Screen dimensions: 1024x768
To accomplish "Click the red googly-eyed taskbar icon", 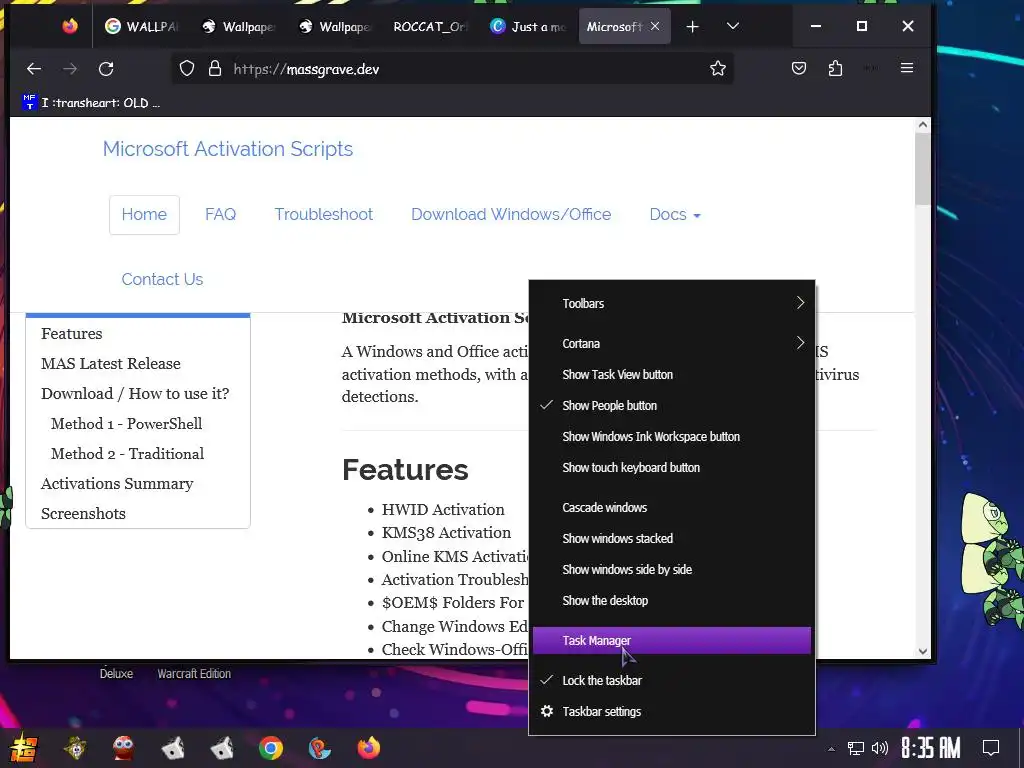I will point(123,748).
